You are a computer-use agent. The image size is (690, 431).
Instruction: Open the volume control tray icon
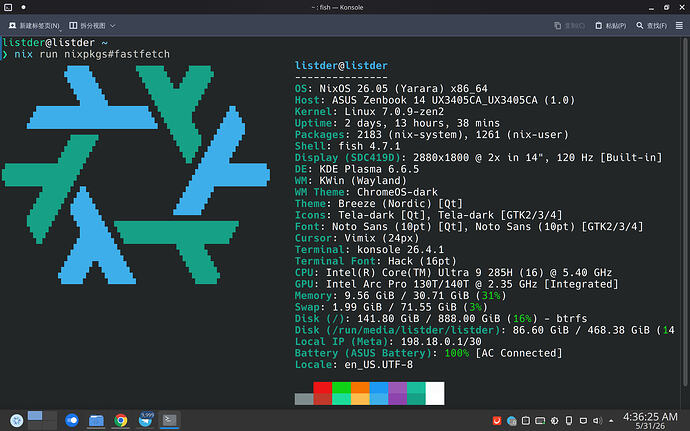(597, 421)
